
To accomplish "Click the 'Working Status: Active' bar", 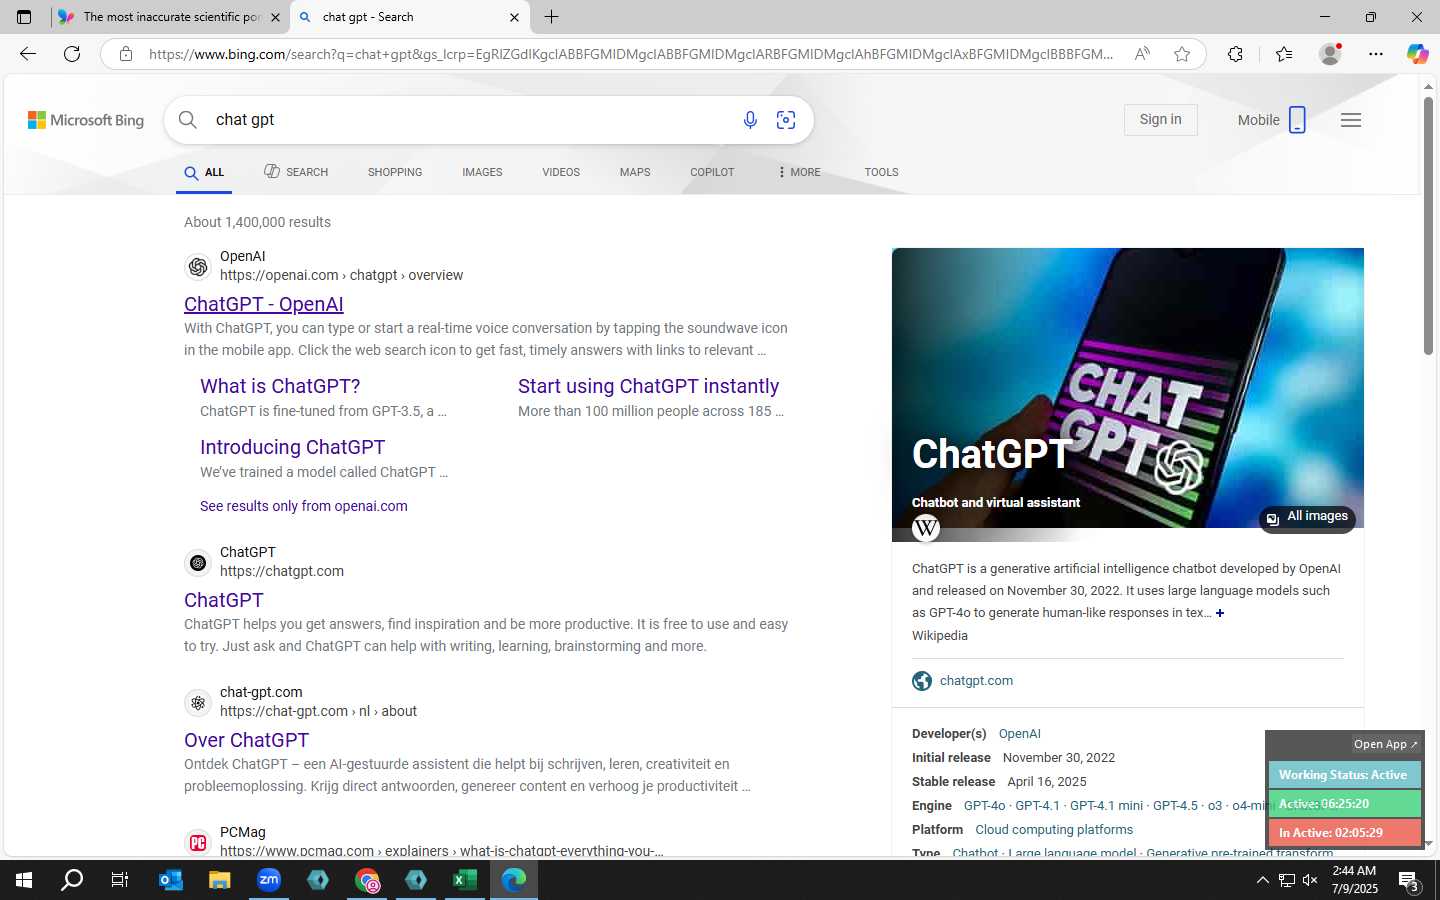I will (1344, 775).
